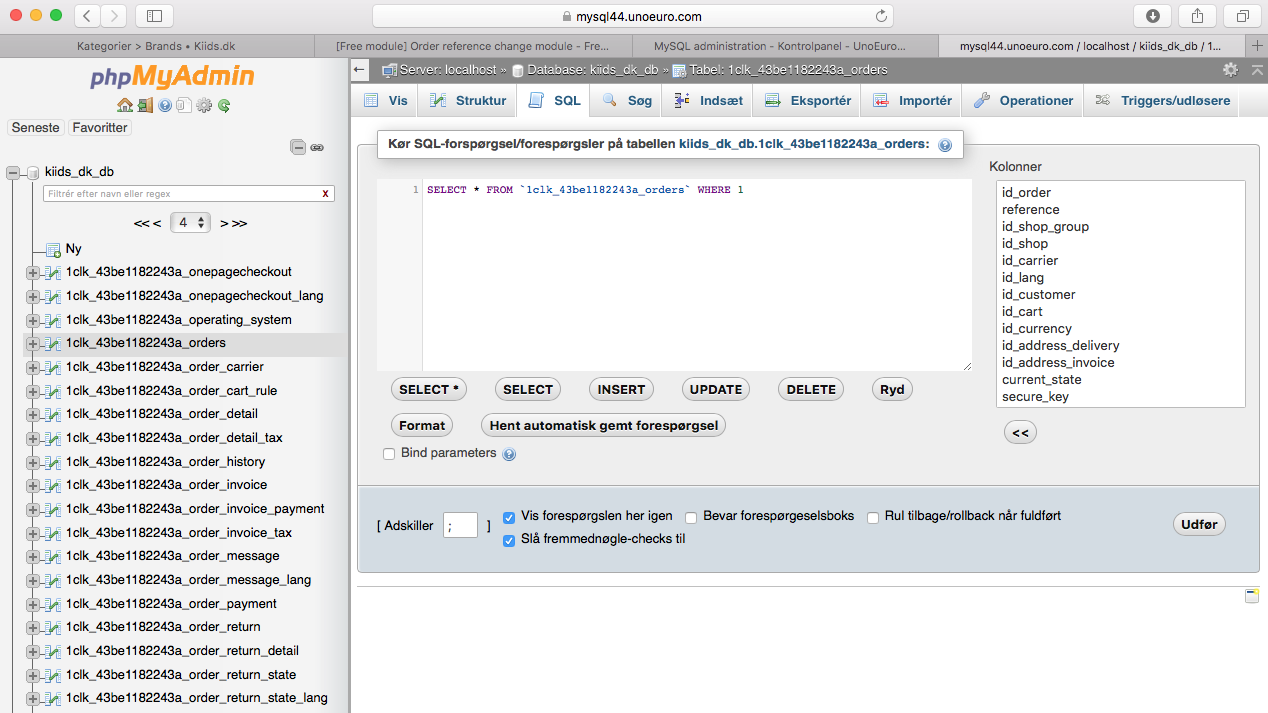The width and height of the screenshot is (1268, 713).
Task: Check Bevar forespørgeselsboks option
Action: (x=691, y=517)
